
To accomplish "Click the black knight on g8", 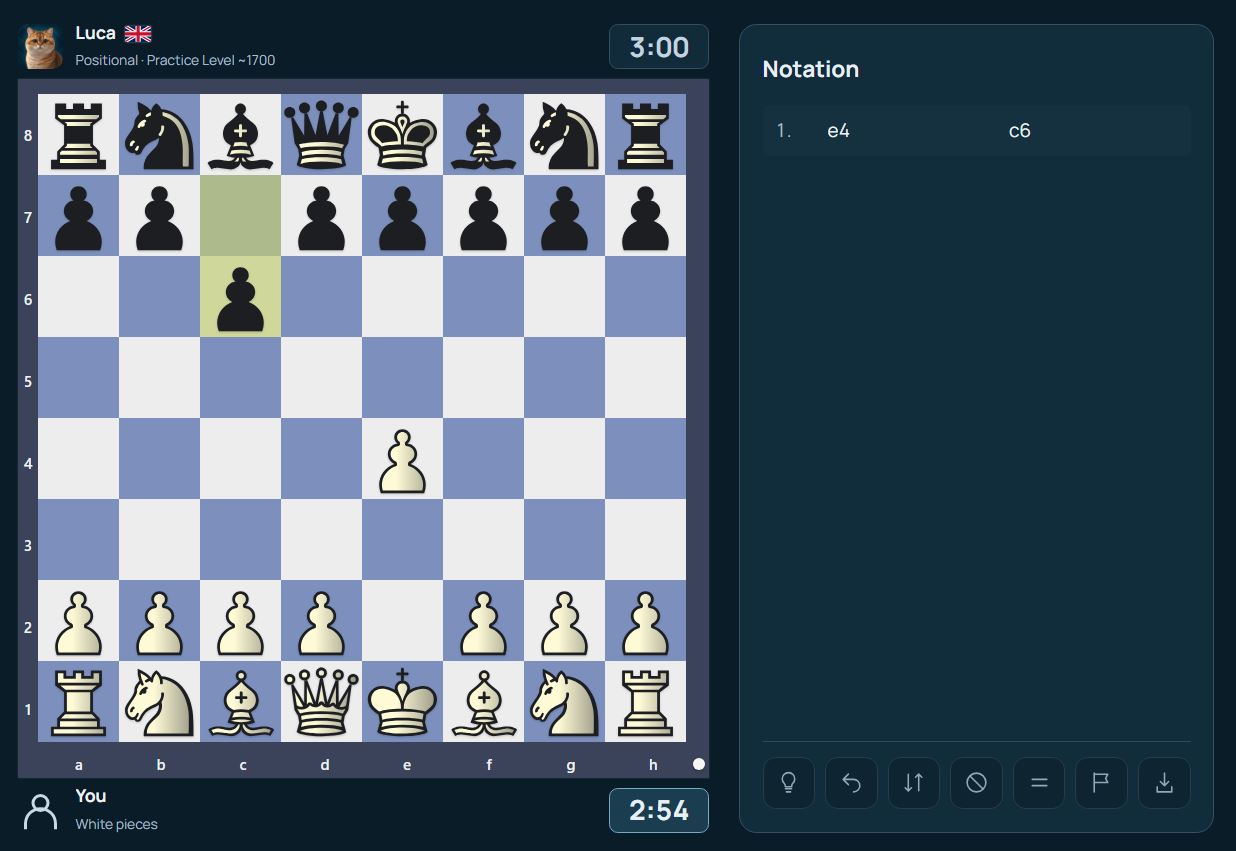I will (564, 135).
